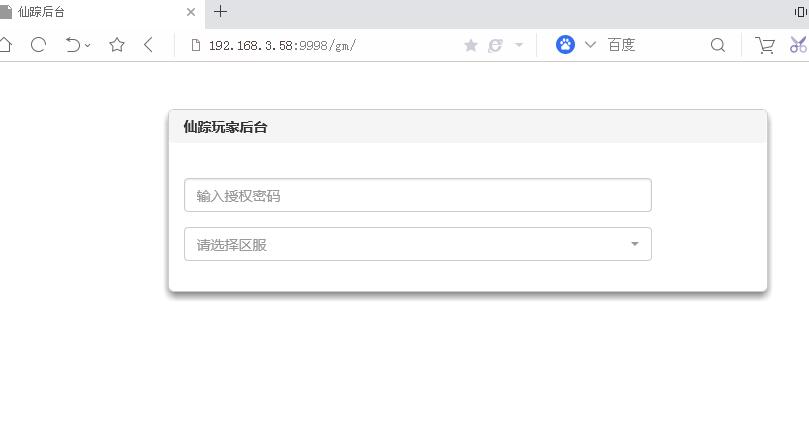This screenshot has height=426, width=809.
Task: Select the 仙踪后台 browser tab
Action: [x=101, y=12]
